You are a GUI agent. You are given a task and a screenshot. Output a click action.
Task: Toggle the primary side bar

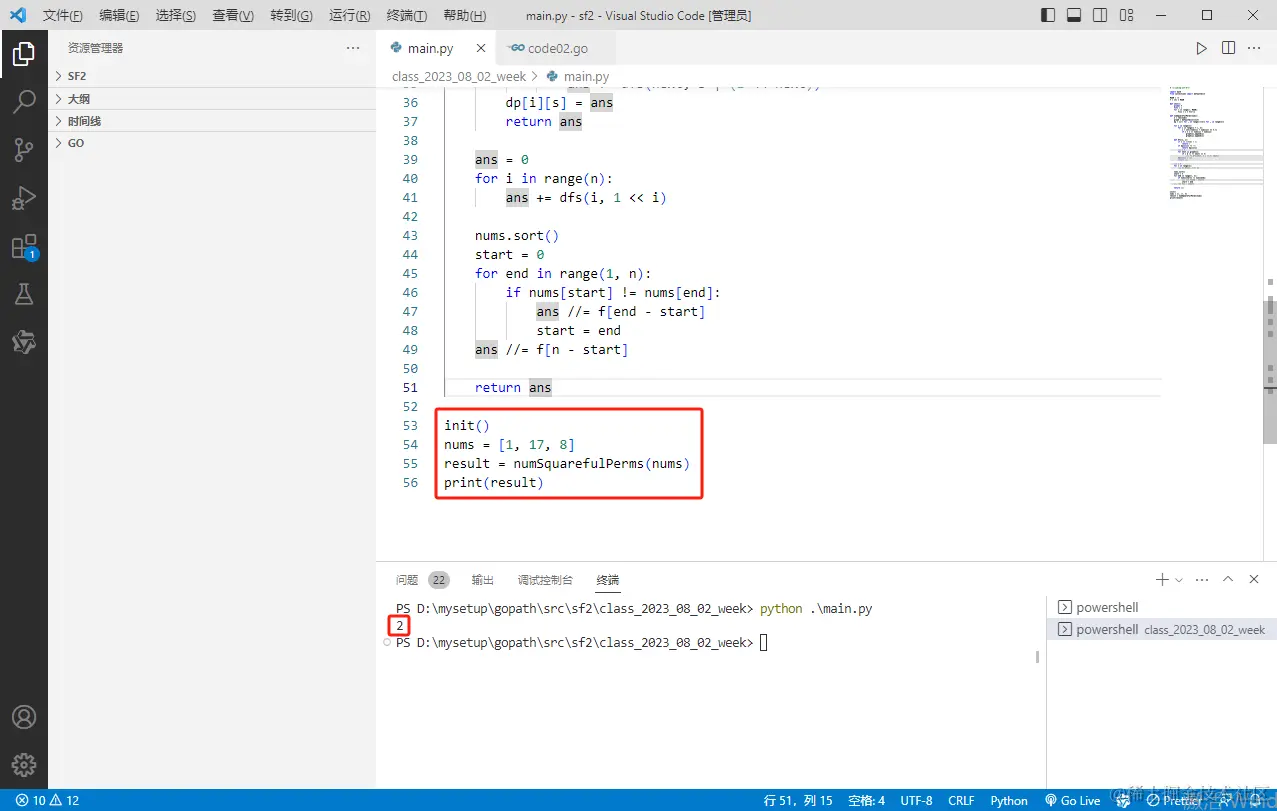pyautogui.click(x=1048, y=15)
